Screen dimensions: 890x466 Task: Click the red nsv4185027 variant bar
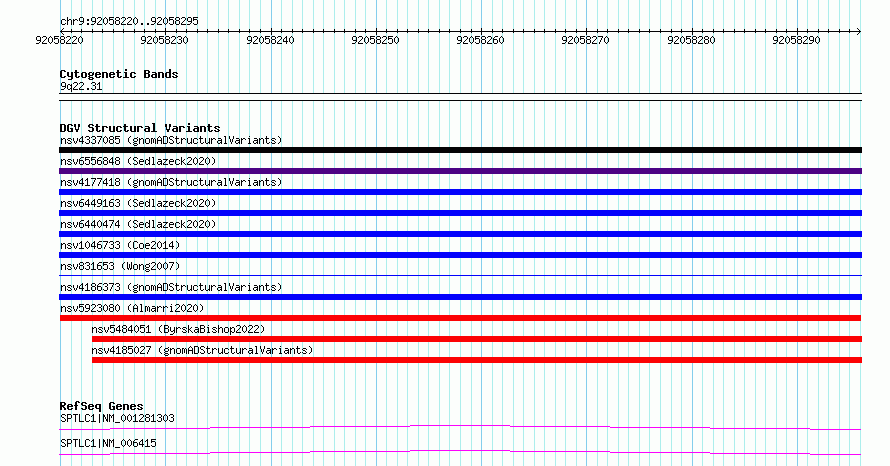[477, 360]
